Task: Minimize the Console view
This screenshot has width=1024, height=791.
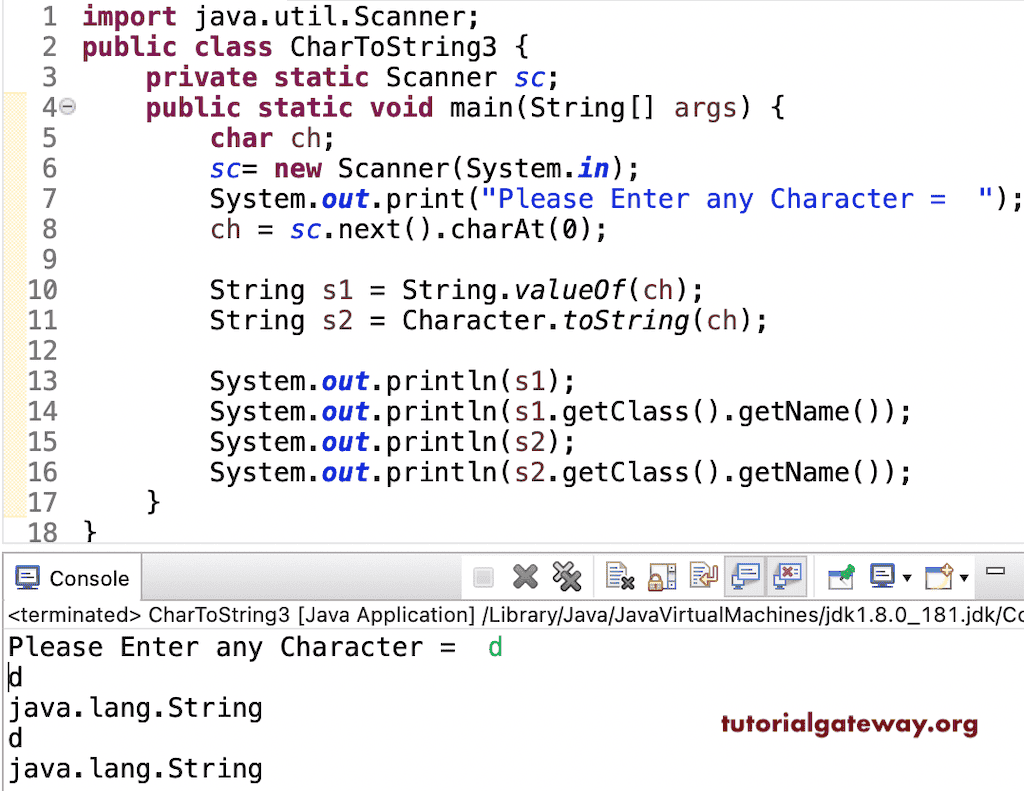Action: tap(996, 570)
